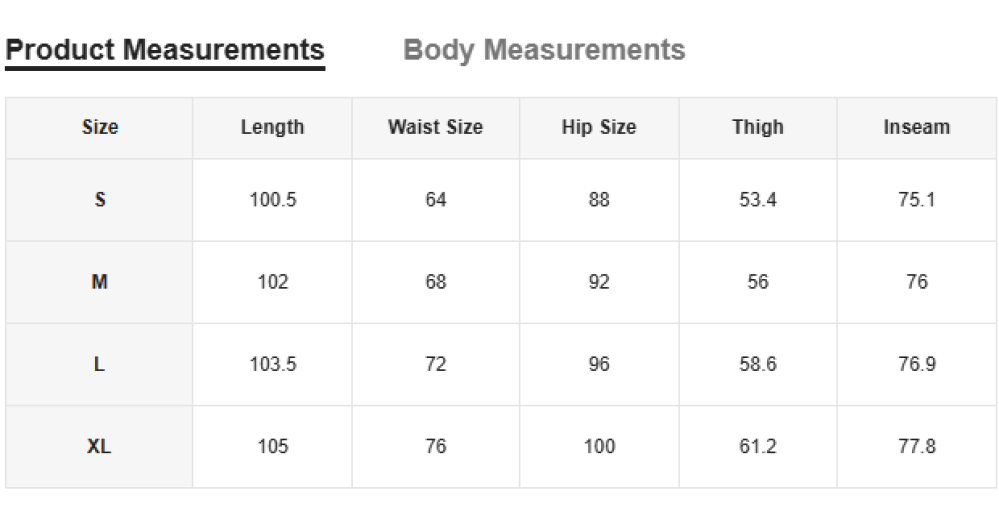Switch to the Product Measurements tab
The width and height of the screenshot is (999, 508).
click(165, 50)
